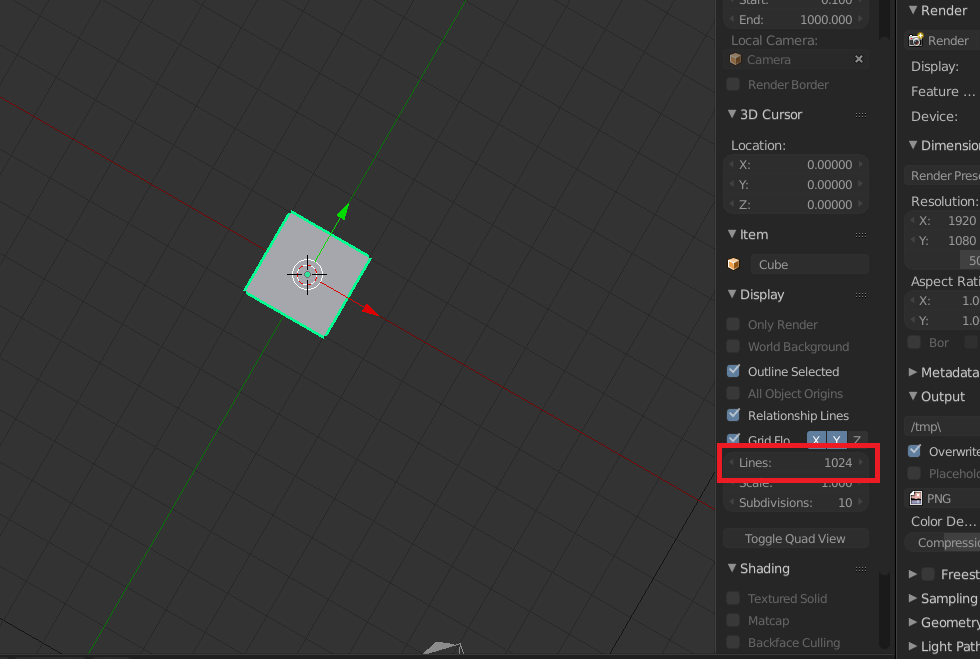The height and width of the screenshot is (659, 980).
Task: Collapse the Shading panel
Action: [x=733, y=568]
